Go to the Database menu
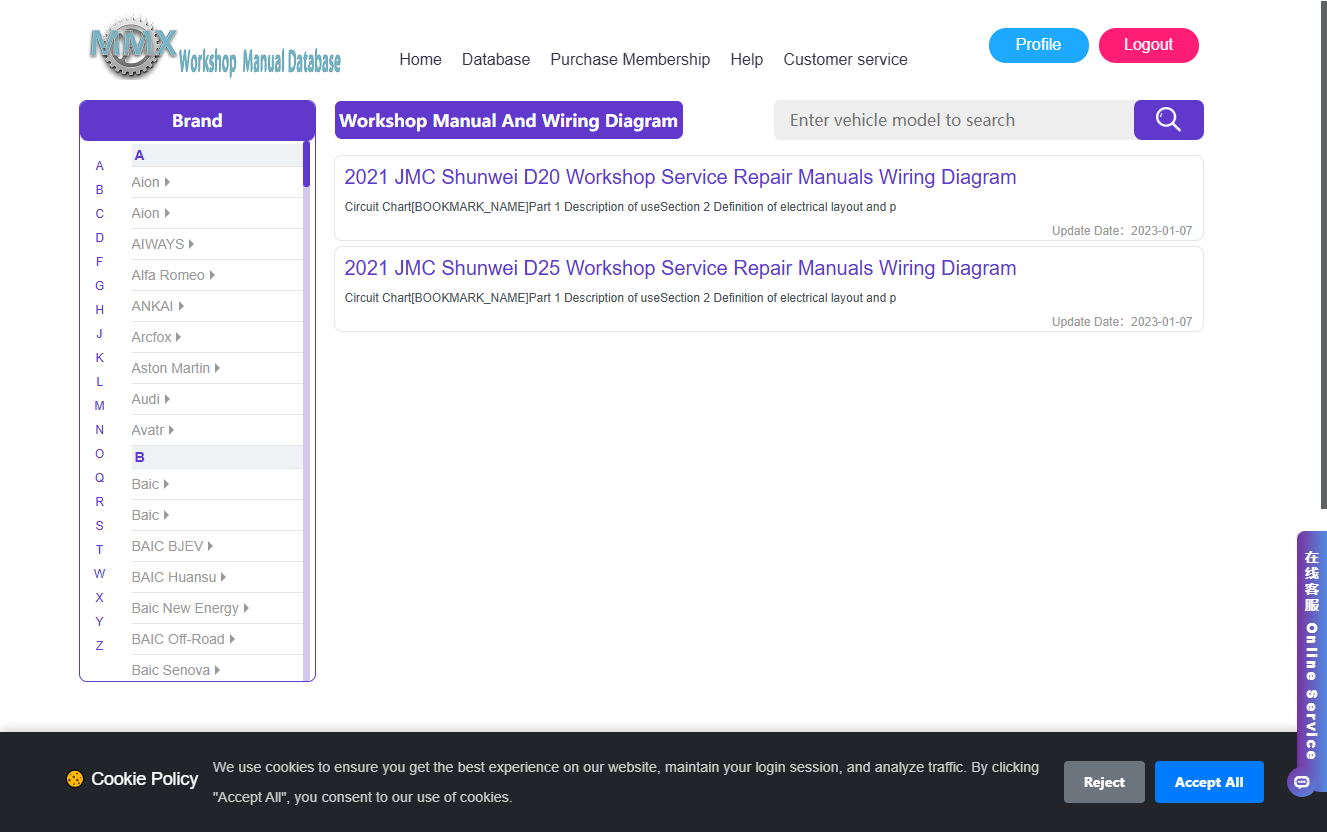 pos(496,59)
